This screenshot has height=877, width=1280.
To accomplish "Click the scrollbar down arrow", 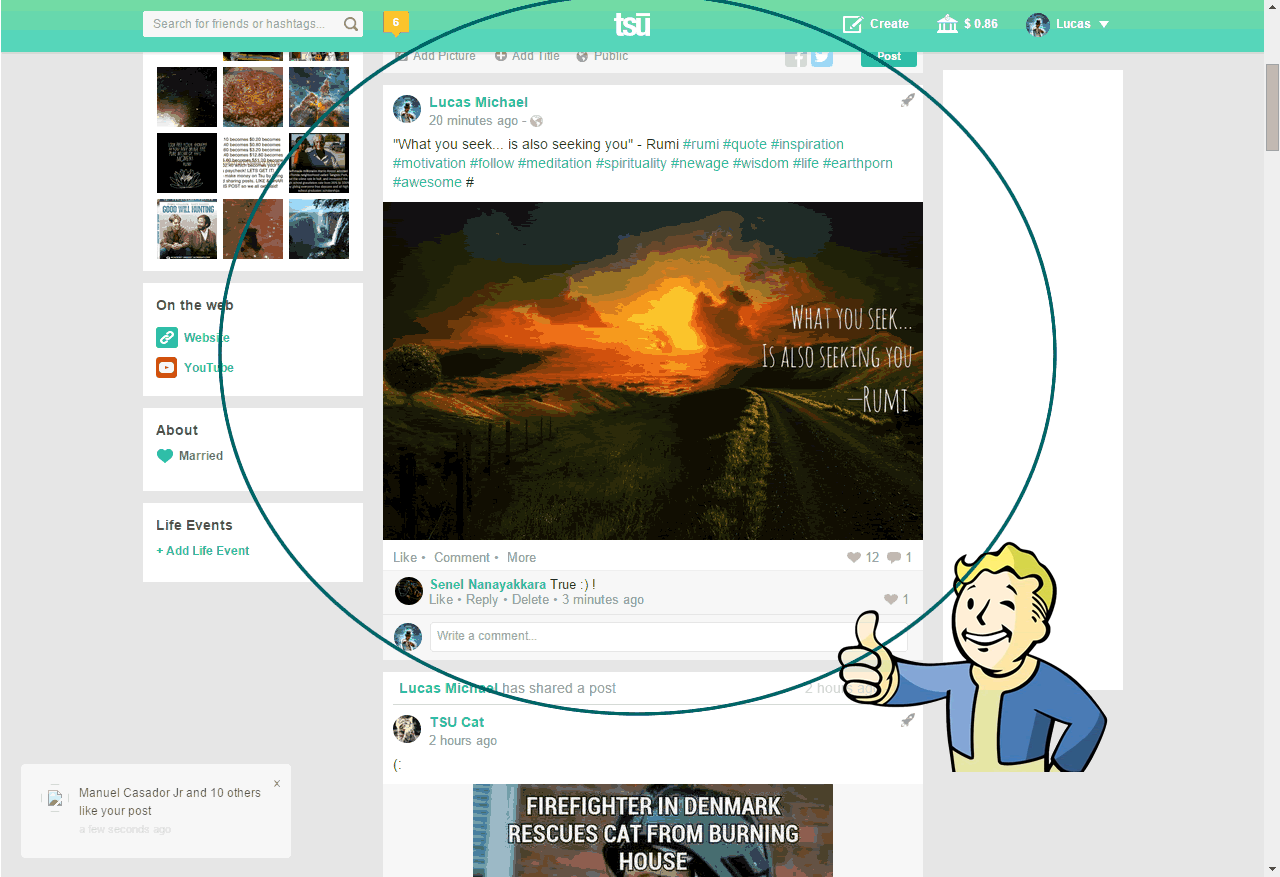I will pos(1272,868).
